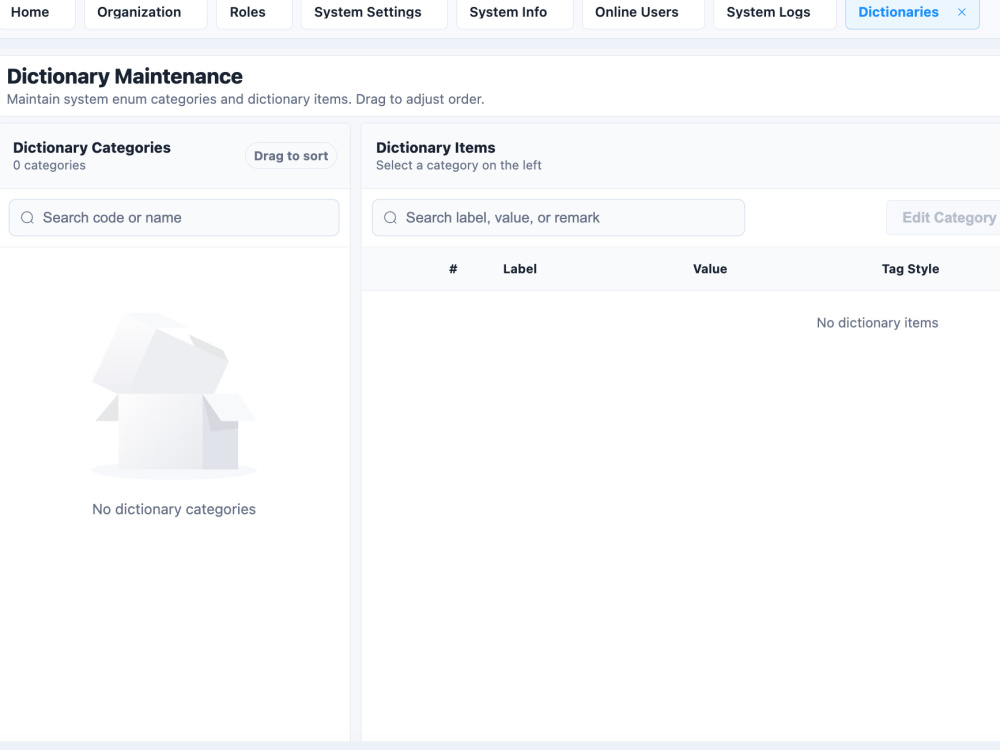Click the empty box illustration
Image resolution: width=1000 pixels, height=750 pixels.
click(x=174, y=395)
